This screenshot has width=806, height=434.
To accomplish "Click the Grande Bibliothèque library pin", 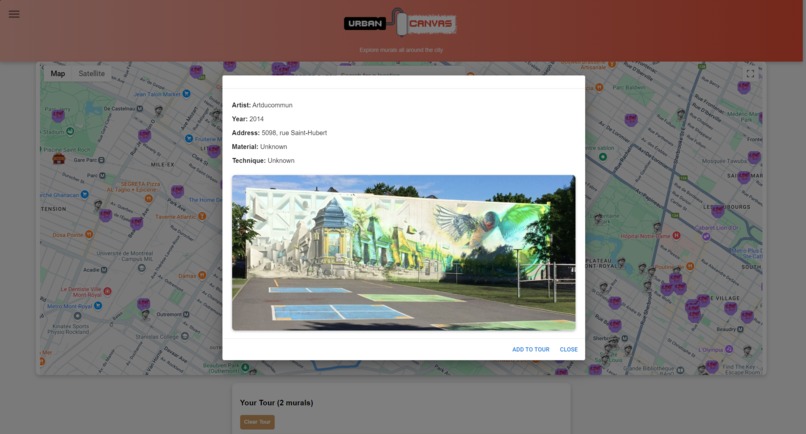I will [x=680, y=370].
